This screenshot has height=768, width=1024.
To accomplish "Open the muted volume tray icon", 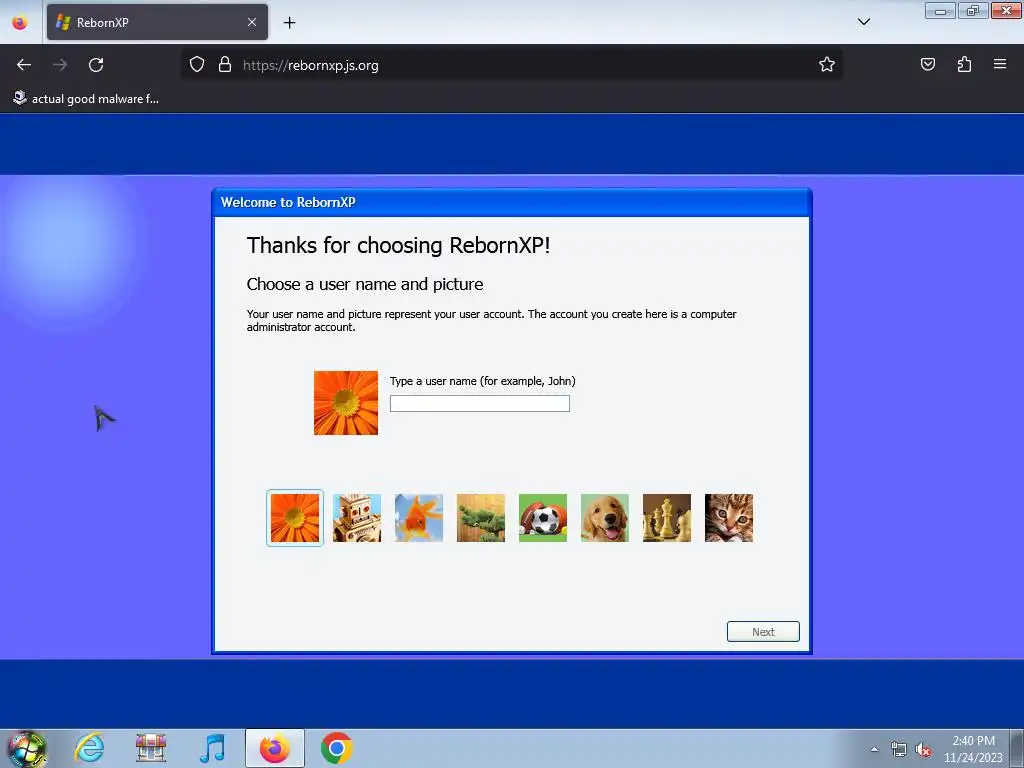I will (923, 749).
